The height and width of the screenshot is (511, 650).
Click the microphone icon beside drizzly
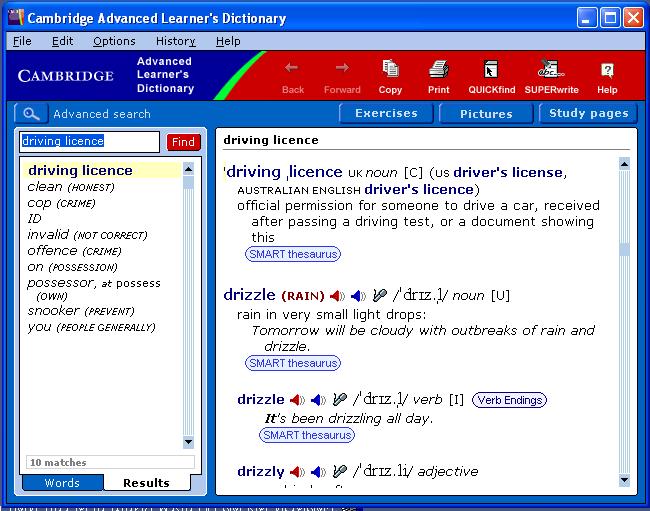(x=340, y=471)
